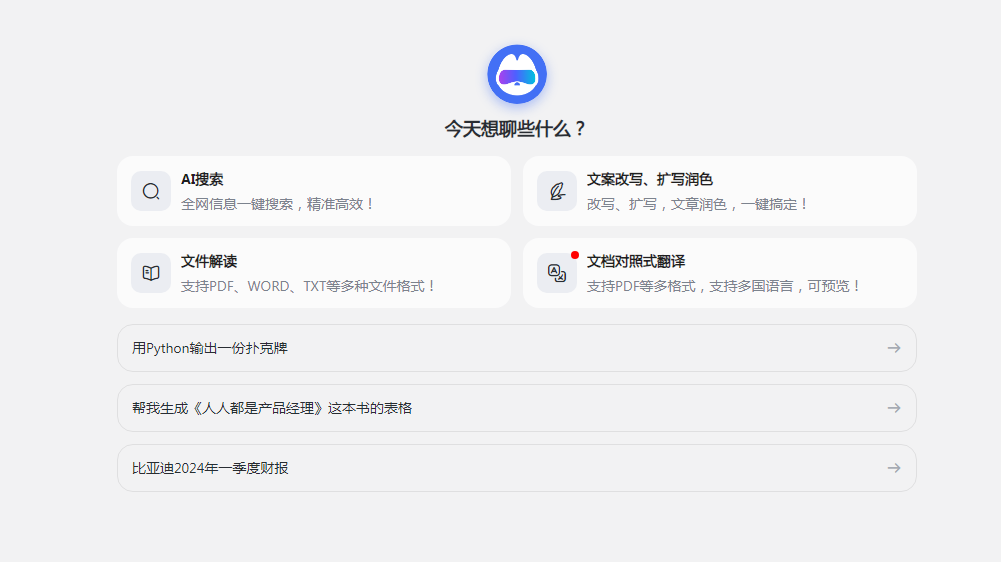The height and width of the screenshot is (562, 1001).
Task: Open the 文件解读 card title
Action: click(209, 262)
